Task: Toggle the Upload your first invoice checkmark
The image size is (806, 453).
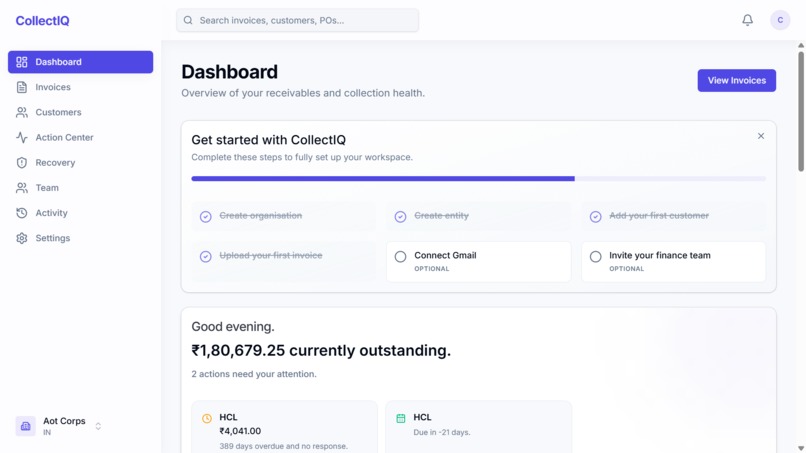Action: point(206,256)
